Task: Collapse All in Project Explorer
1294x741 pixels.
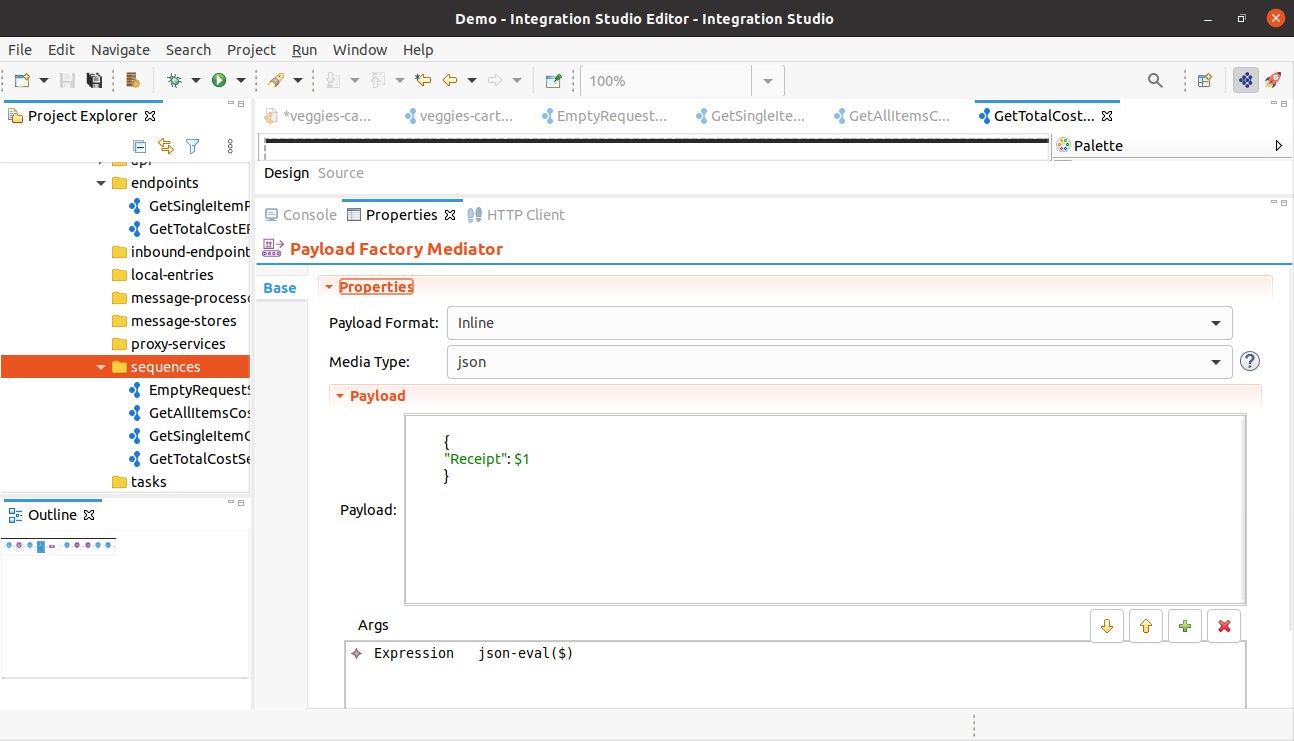Action: pyautogui.click(x=139, y=146)
